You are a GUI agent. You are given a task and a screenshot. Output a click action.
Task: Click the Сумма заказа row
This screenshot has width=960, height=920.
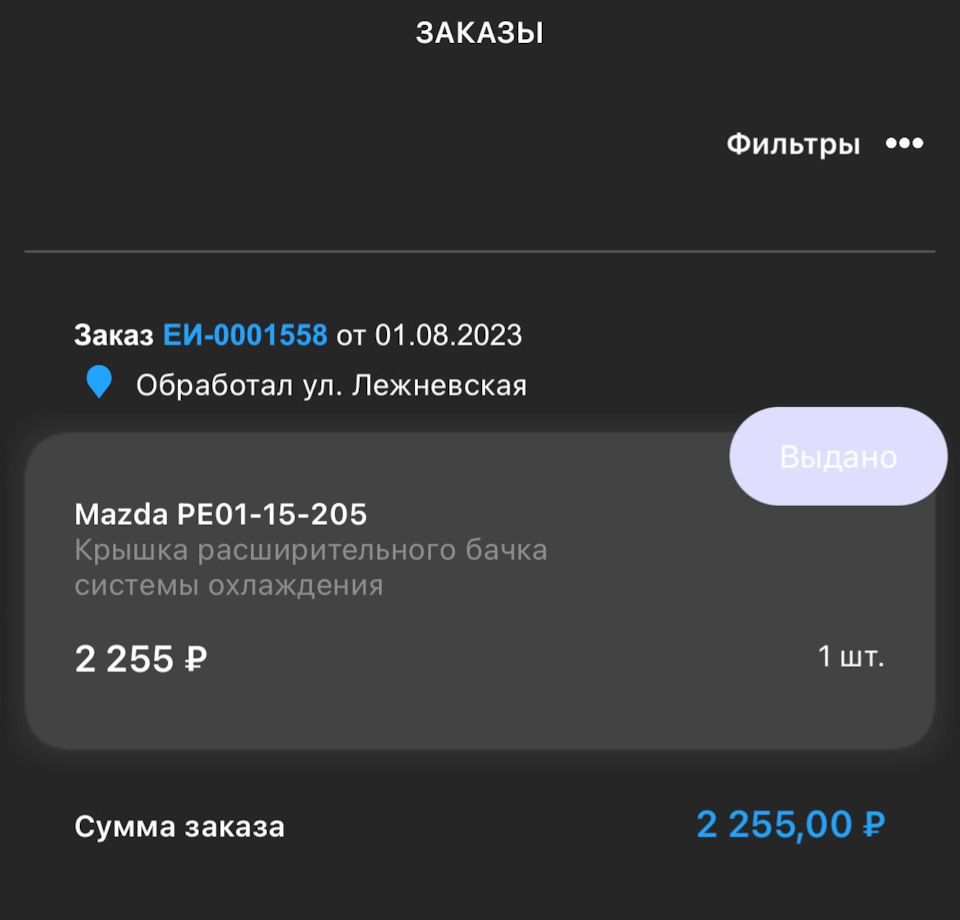[178, 826]
